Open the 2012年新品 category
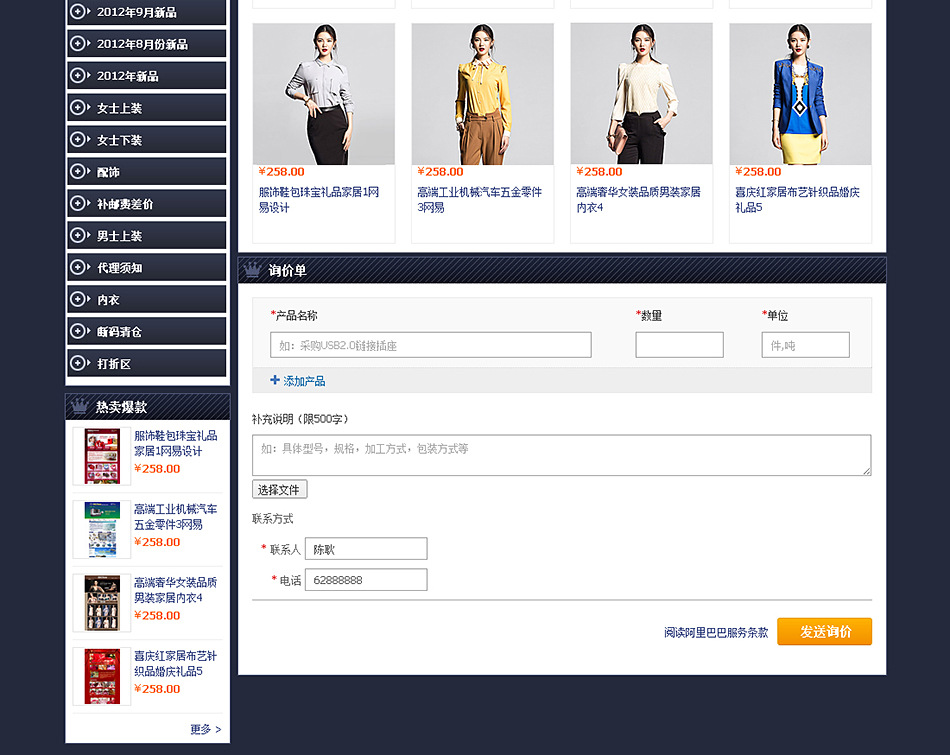The image size is (950, 755). [x=147, y=76]
